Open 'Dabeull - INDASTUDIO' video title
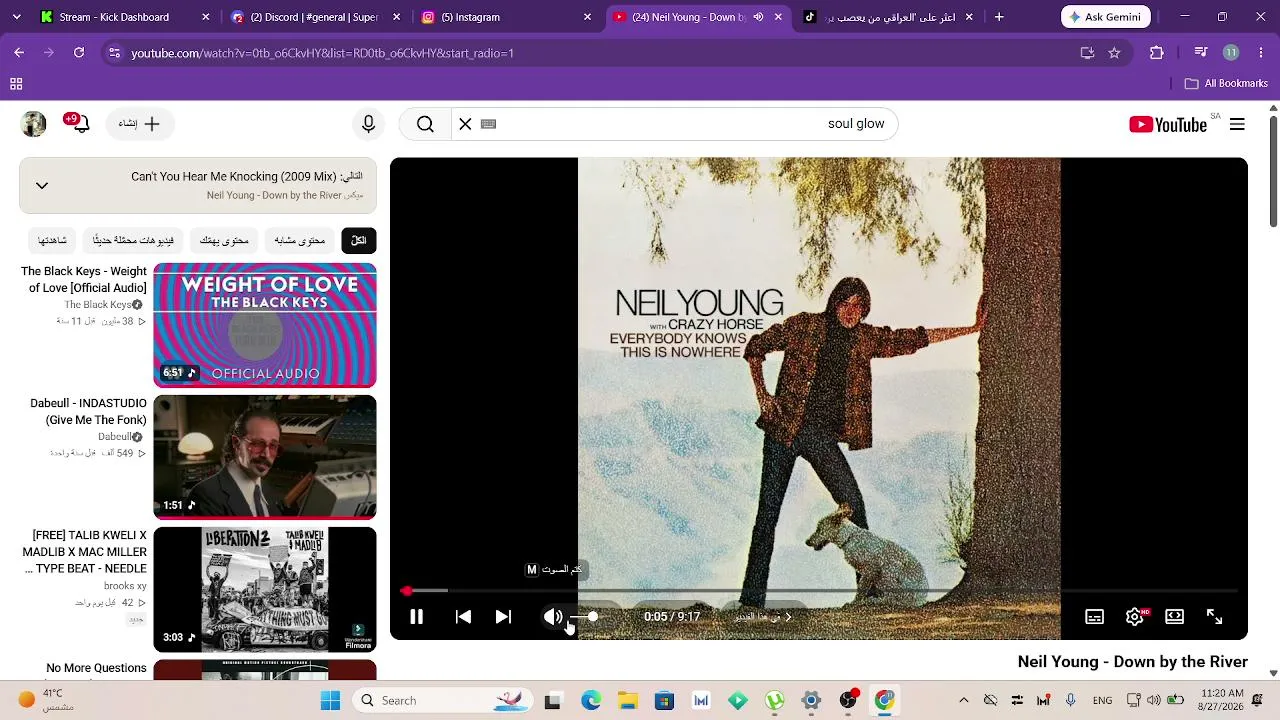The width and height of the screenshot is (1280, 720). pos(88,412)
